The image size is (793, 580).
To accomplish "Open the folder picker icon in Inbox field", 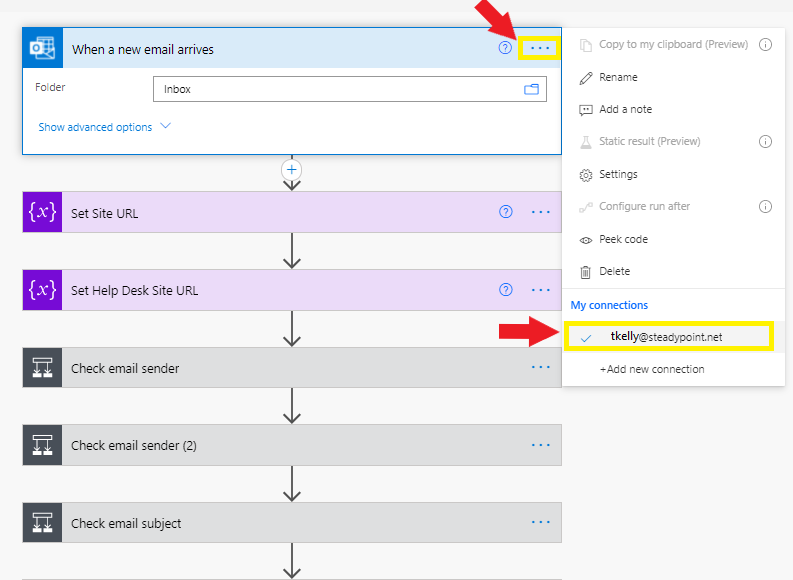I will pos(531,90).
